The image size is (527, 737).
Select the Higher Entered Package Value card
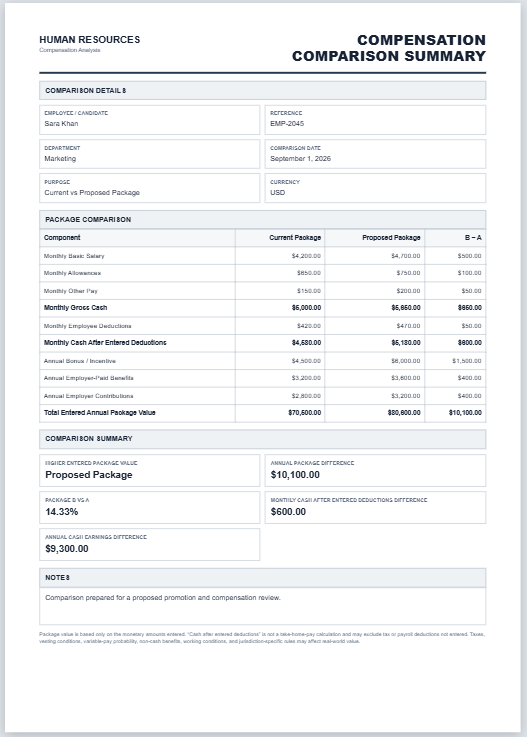point(149,470)
